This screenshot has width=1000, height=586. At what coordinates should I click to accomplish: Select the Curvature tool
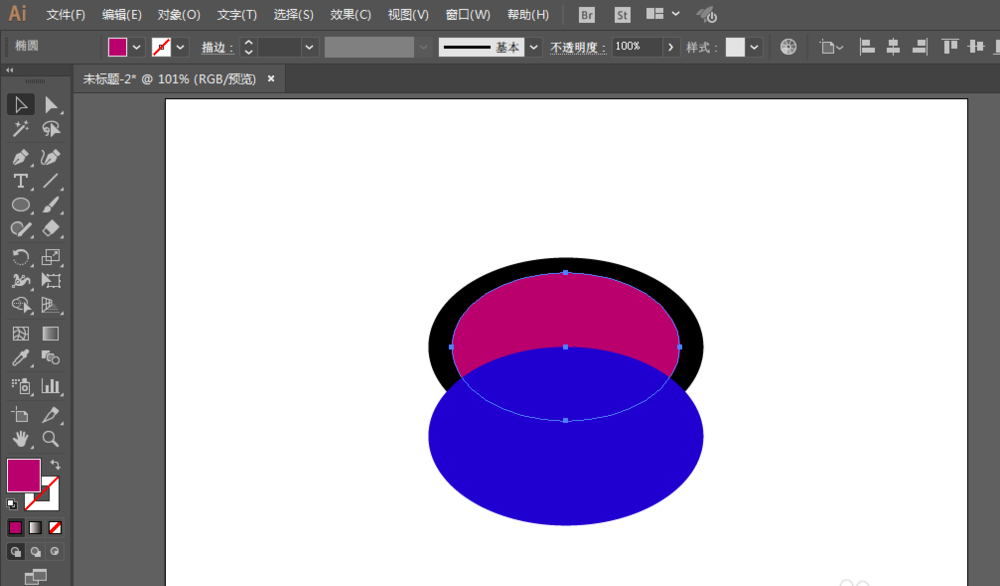tap(50, 157)
